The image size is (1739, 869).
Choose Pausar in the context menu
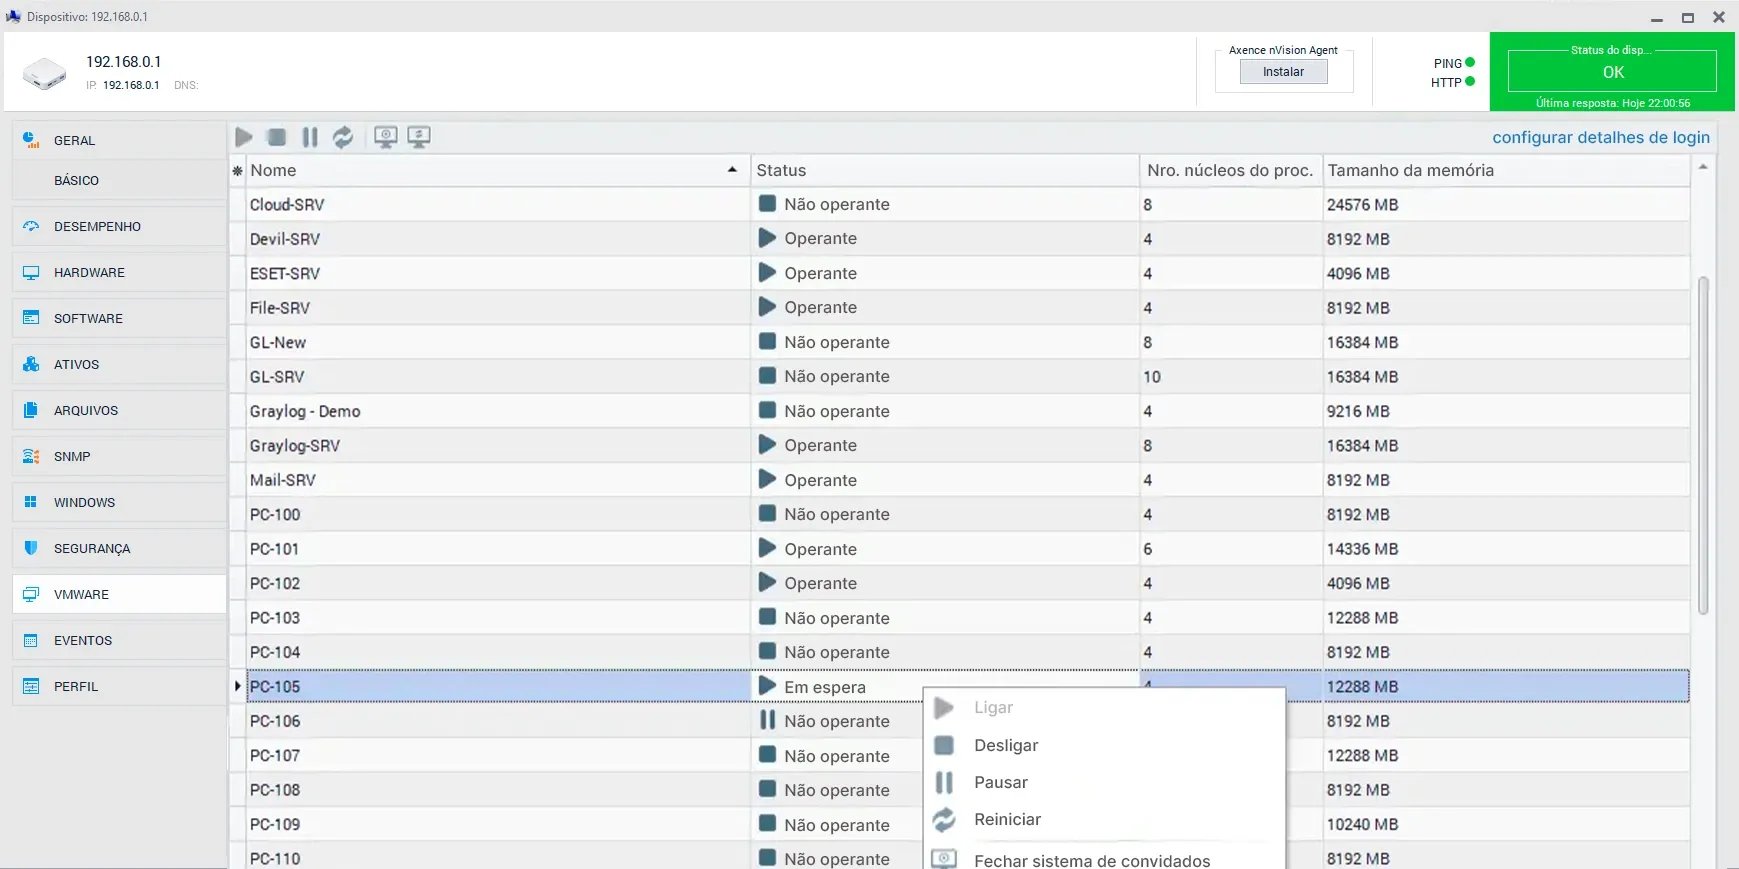click(1104, 782)
